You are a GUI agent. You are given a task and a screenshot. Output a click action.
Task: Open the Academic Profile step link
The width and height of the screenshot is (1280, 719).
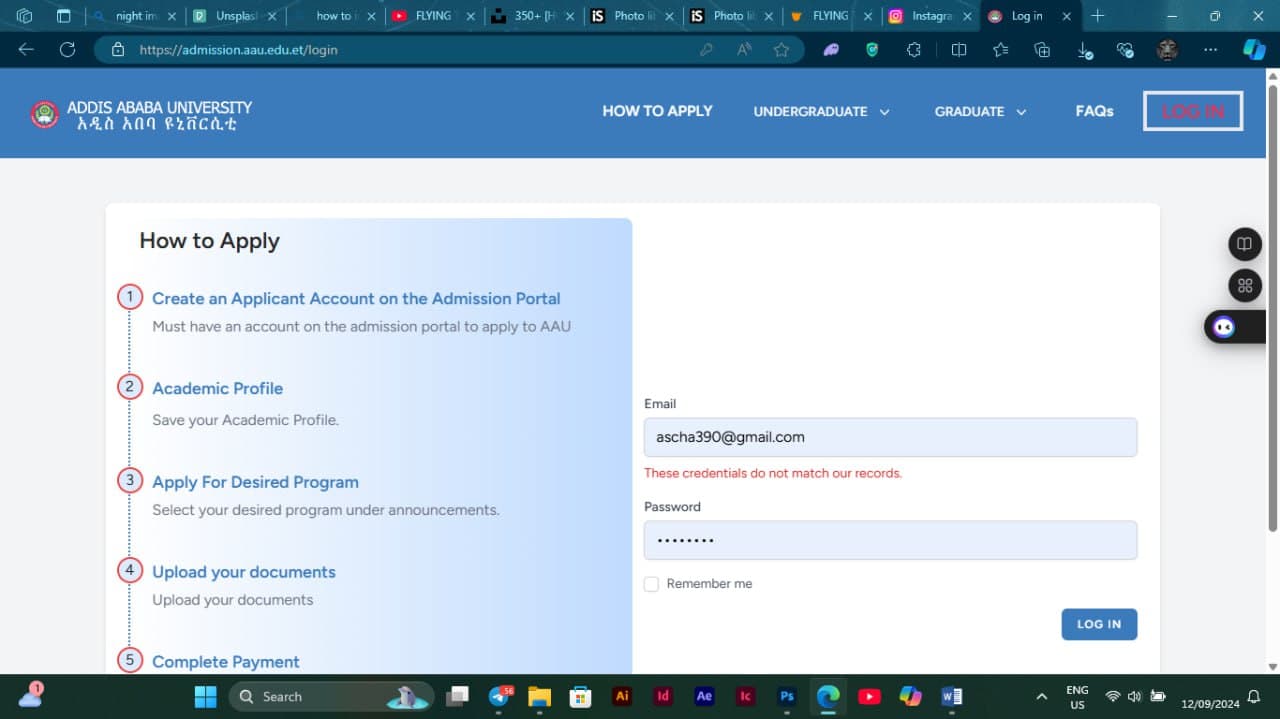(217, 388)
